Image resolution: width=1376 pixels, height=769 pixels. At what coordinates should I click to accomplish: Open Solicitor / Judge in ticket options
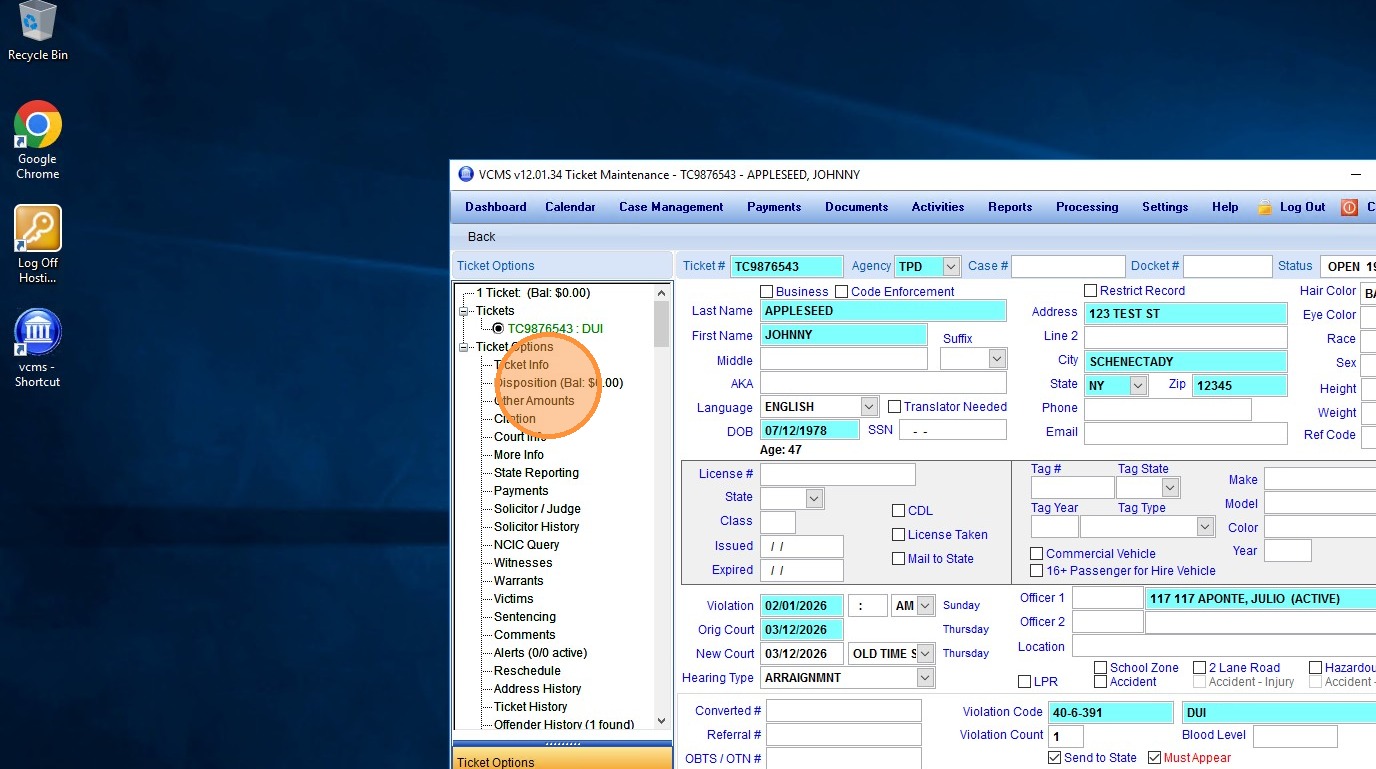(537, 509)
